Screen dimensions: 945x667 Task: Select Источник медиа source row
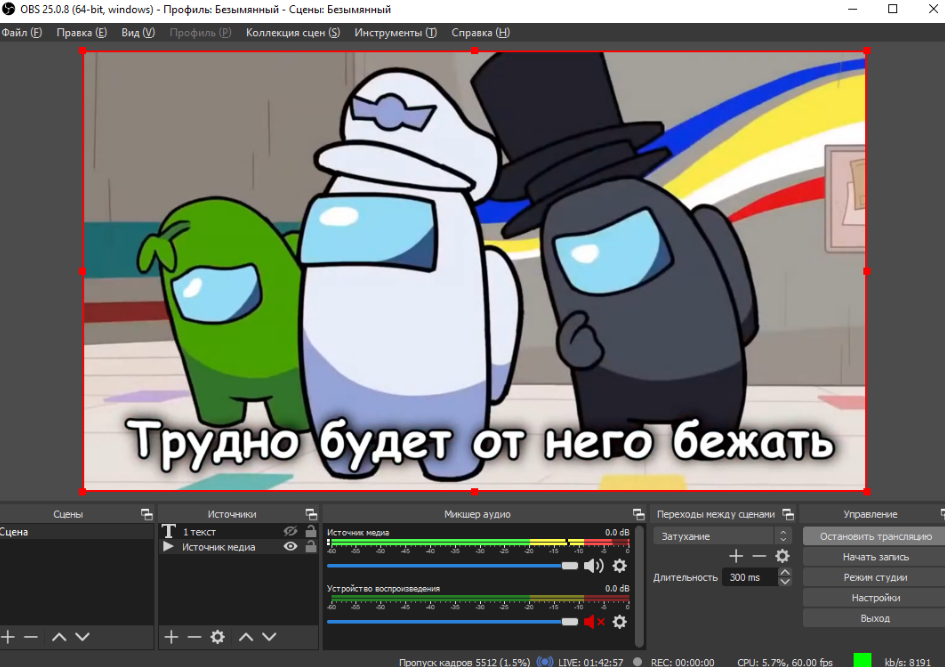click(x=238, y=546)
